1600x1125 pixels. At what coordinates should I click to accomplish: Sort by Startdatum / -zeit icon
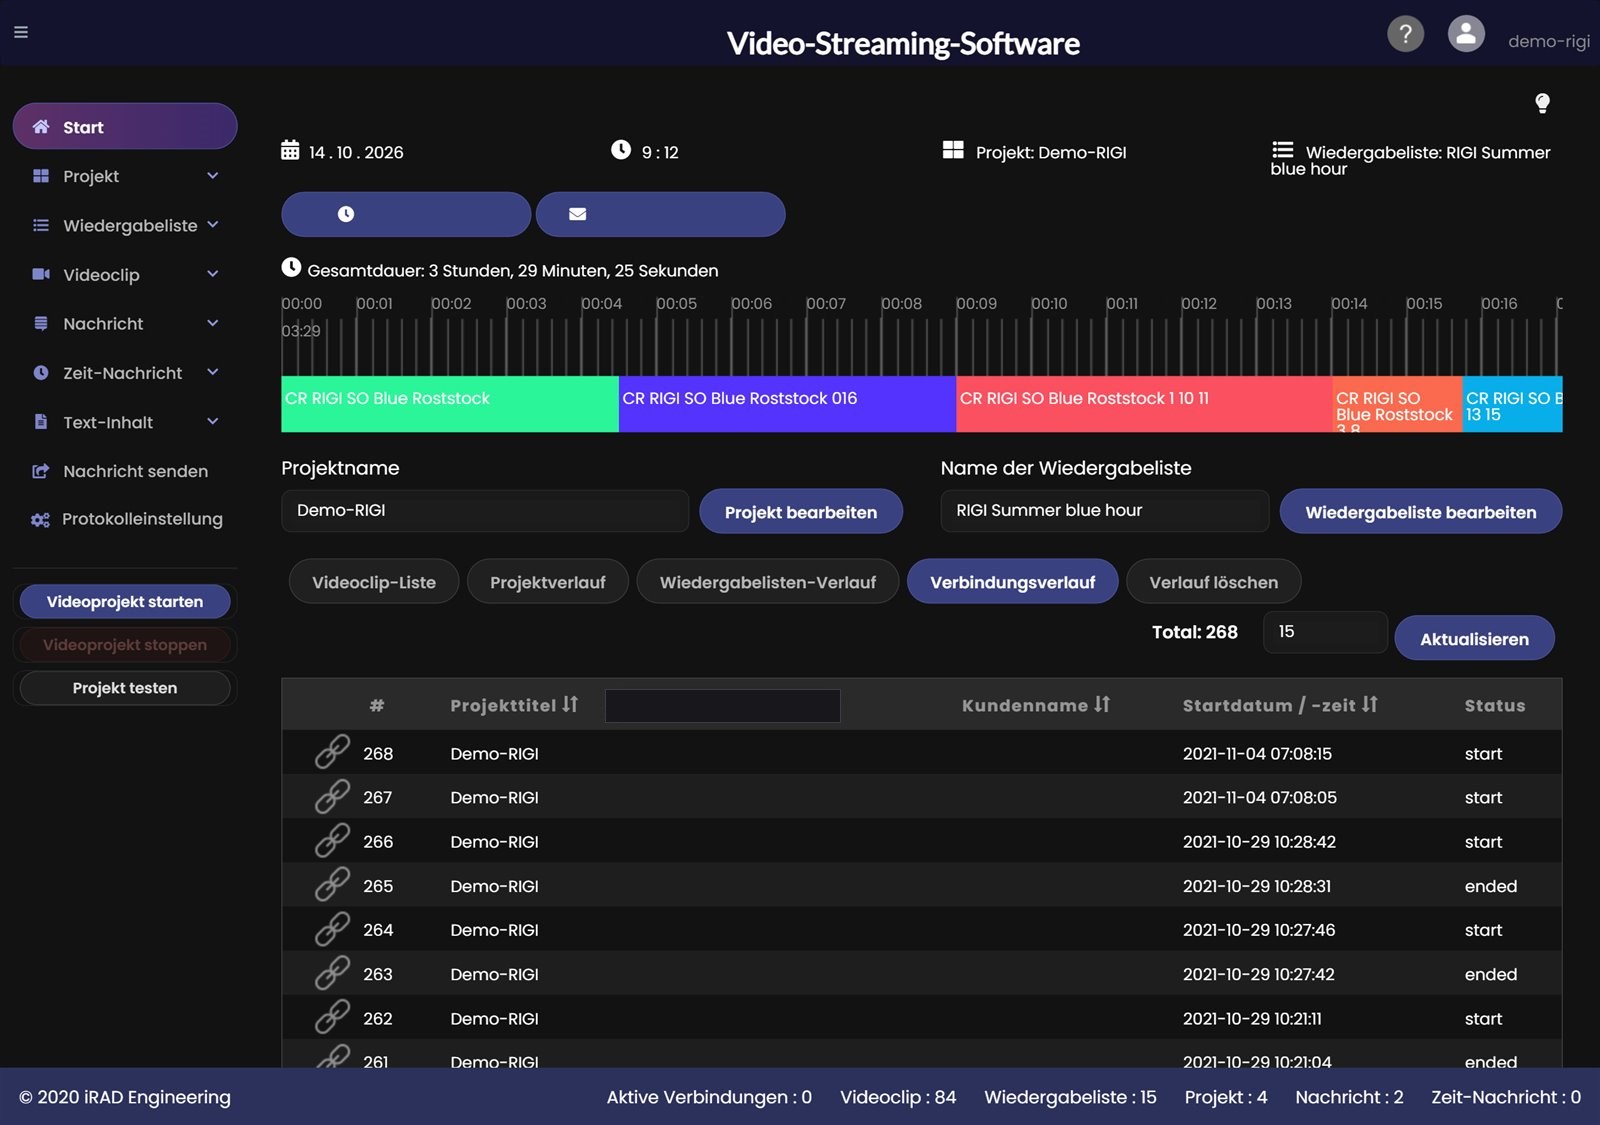[1370, 704]
